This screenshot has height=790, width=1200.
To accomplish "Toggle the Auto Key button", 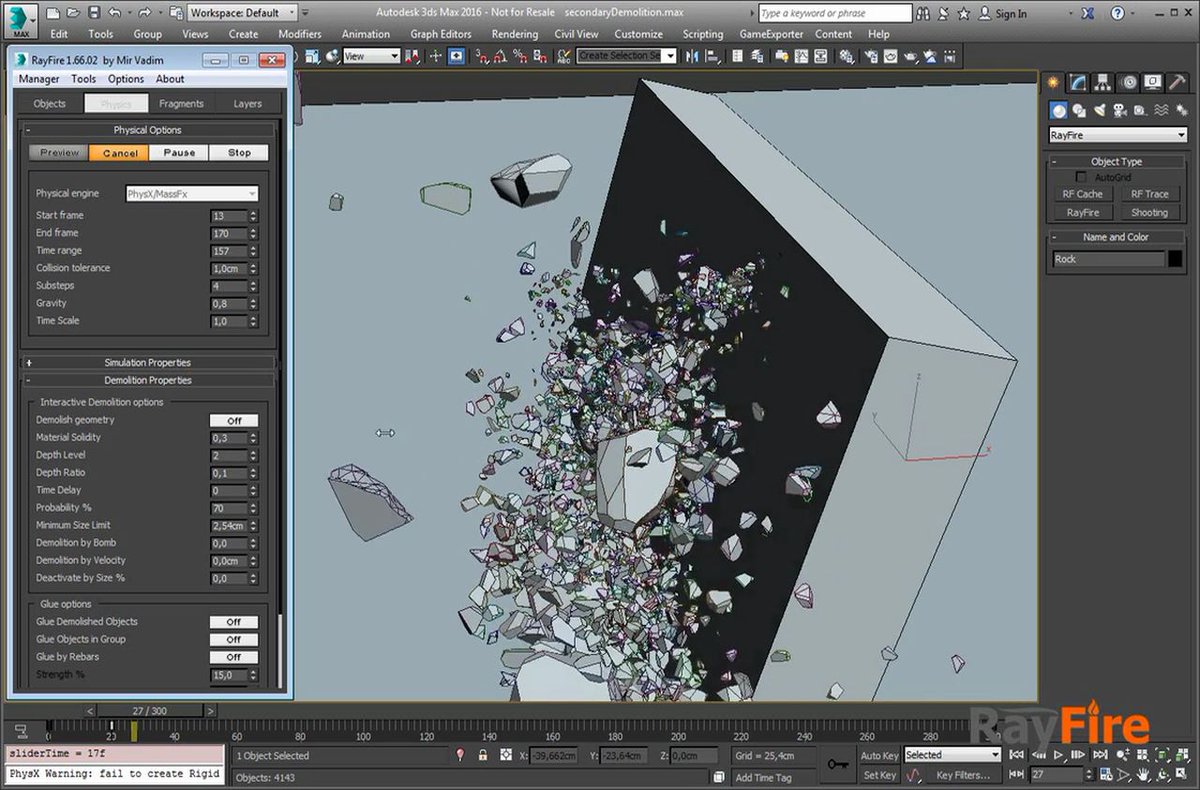I will (880, 755).
